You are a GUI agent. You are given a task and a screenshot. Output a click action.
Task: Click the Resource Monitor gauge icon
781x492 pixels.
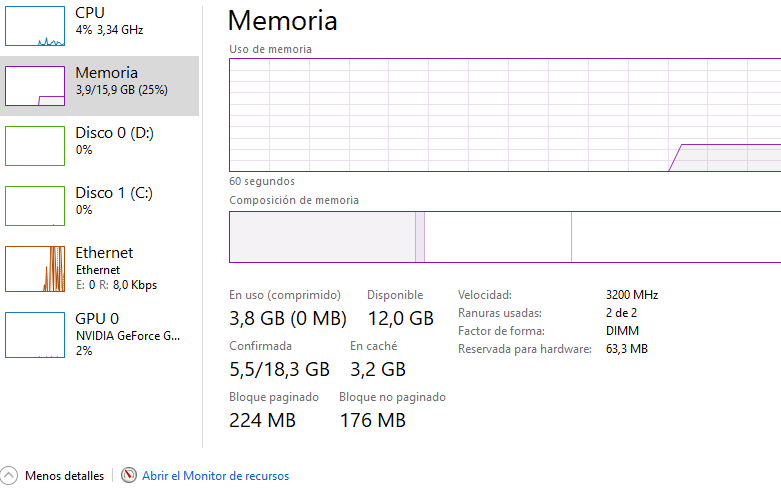[129, 475]
